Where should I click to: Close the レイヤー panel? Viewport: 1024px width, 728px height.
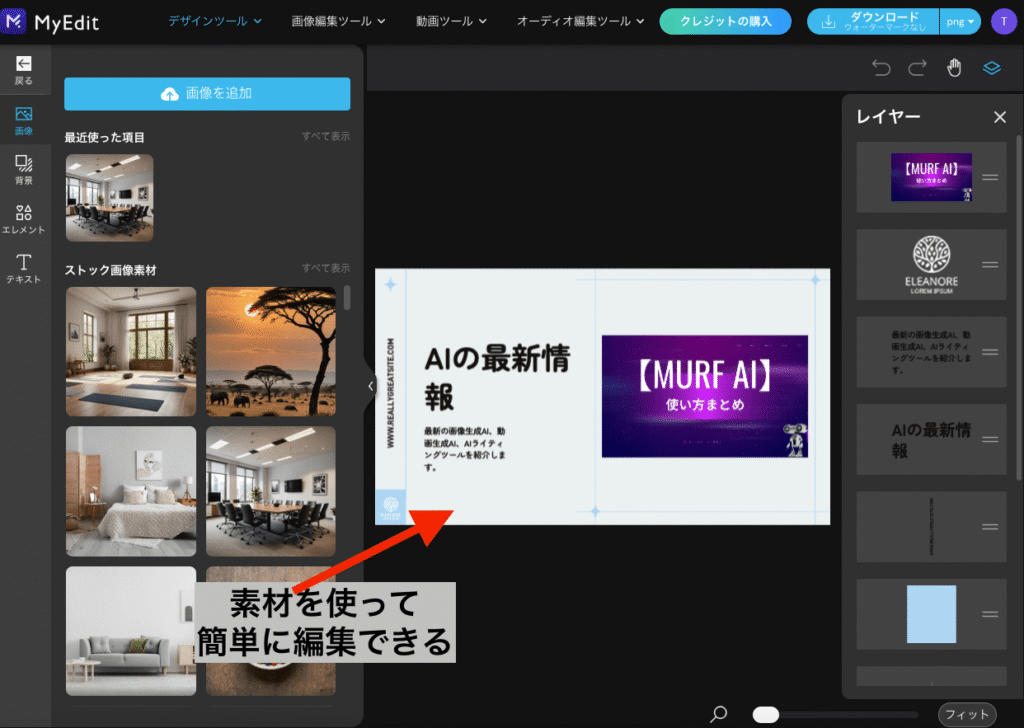tap(999, 117)
